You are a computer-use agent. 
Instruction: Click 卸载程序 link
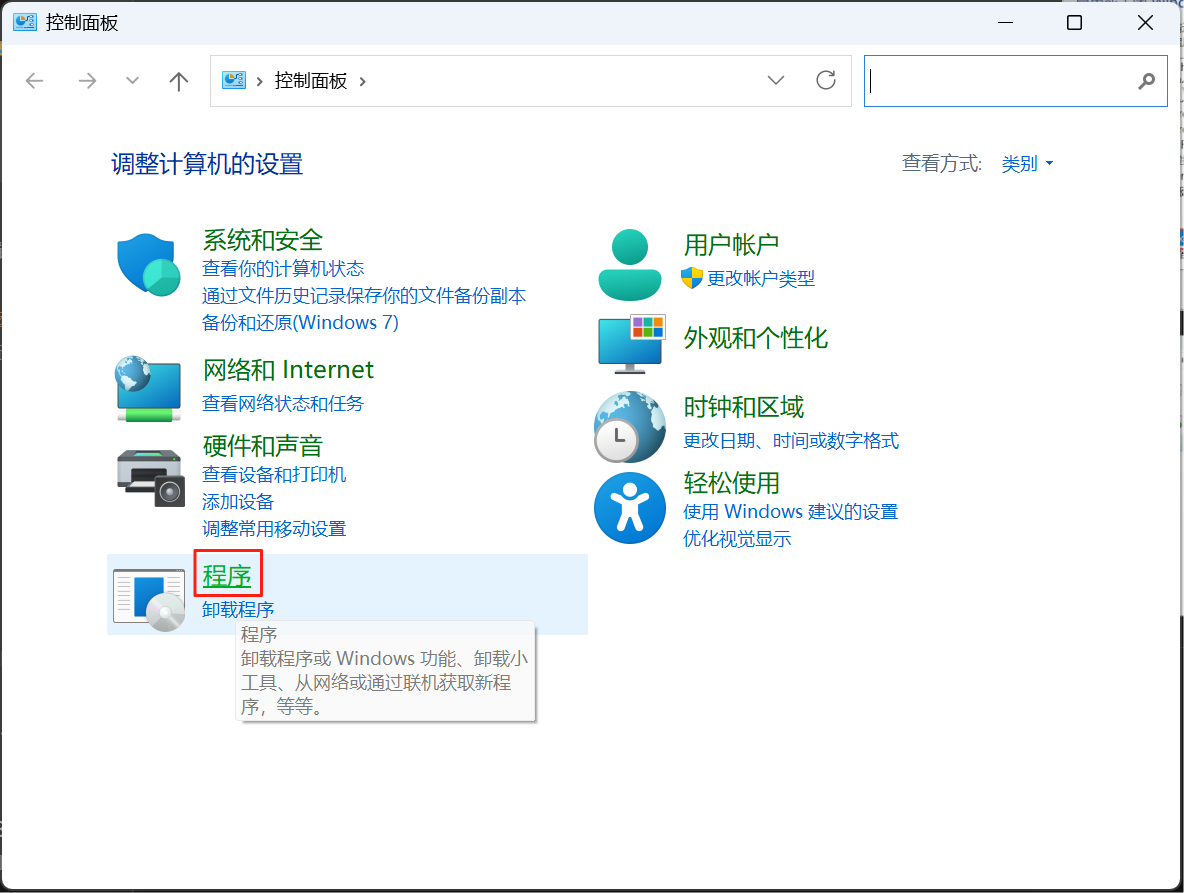coord(238,609)
